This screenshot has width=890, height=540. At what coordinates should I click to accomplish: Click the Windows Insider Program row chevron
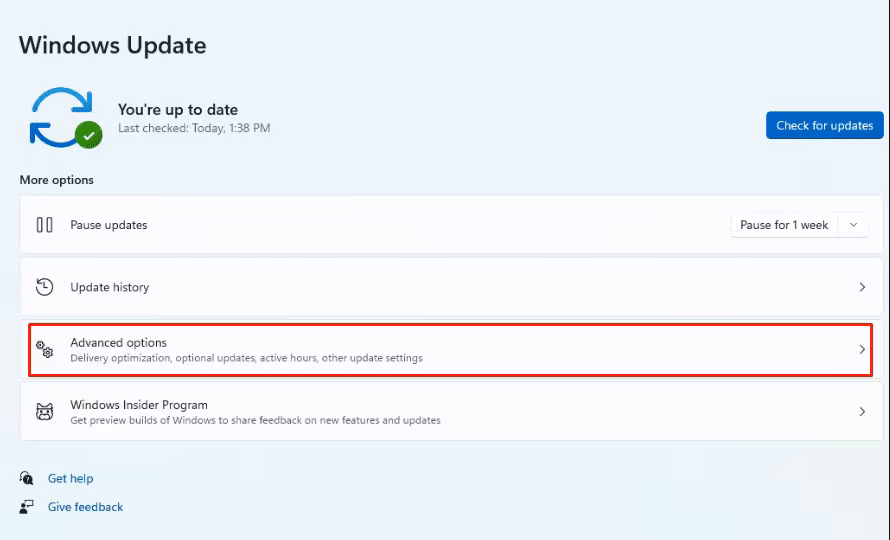862,412
